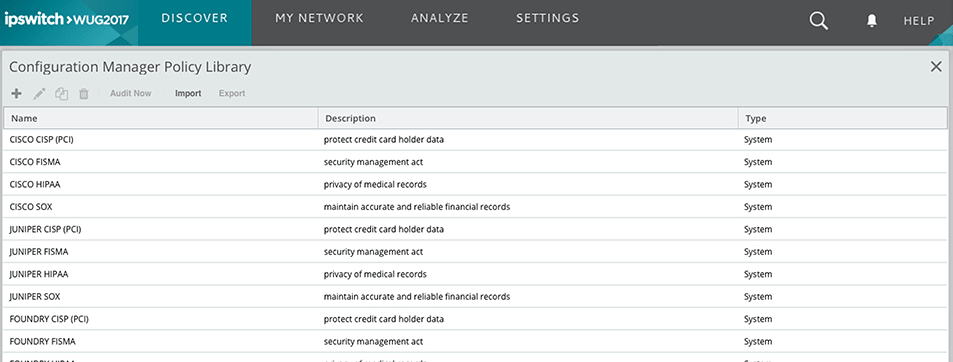This screenshot has height=362, width=953.
Task: Click the JUNIPER HIPAA row's description
Action: [375, 275]
